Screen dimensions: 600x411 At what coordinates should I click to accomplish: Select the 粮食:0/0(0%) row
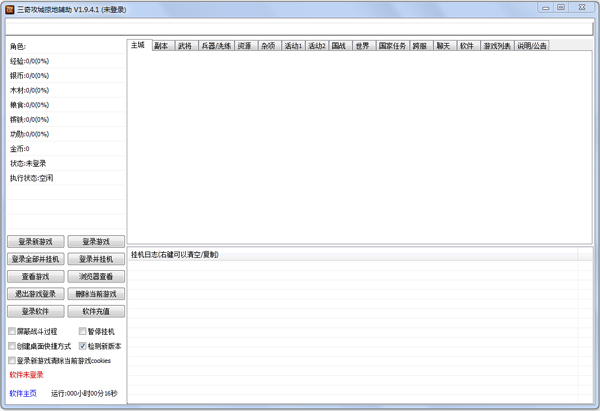tap(66, 105)
